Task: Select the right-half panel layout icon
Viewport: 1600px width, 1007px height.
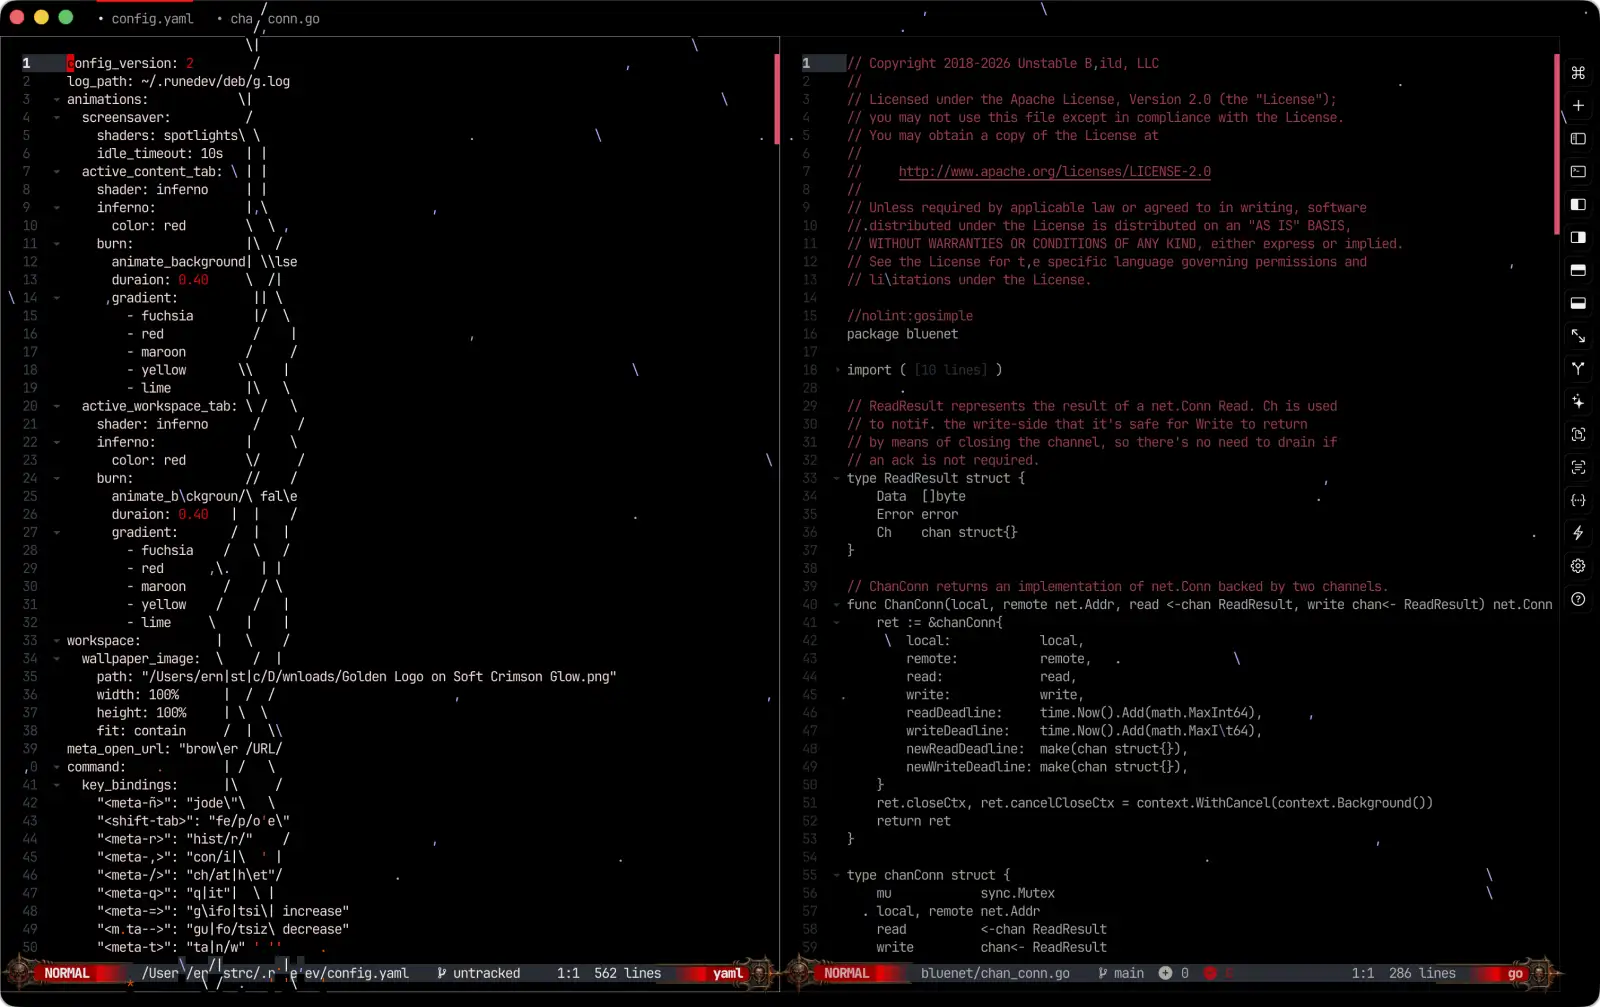Action: click(1578, 238)
